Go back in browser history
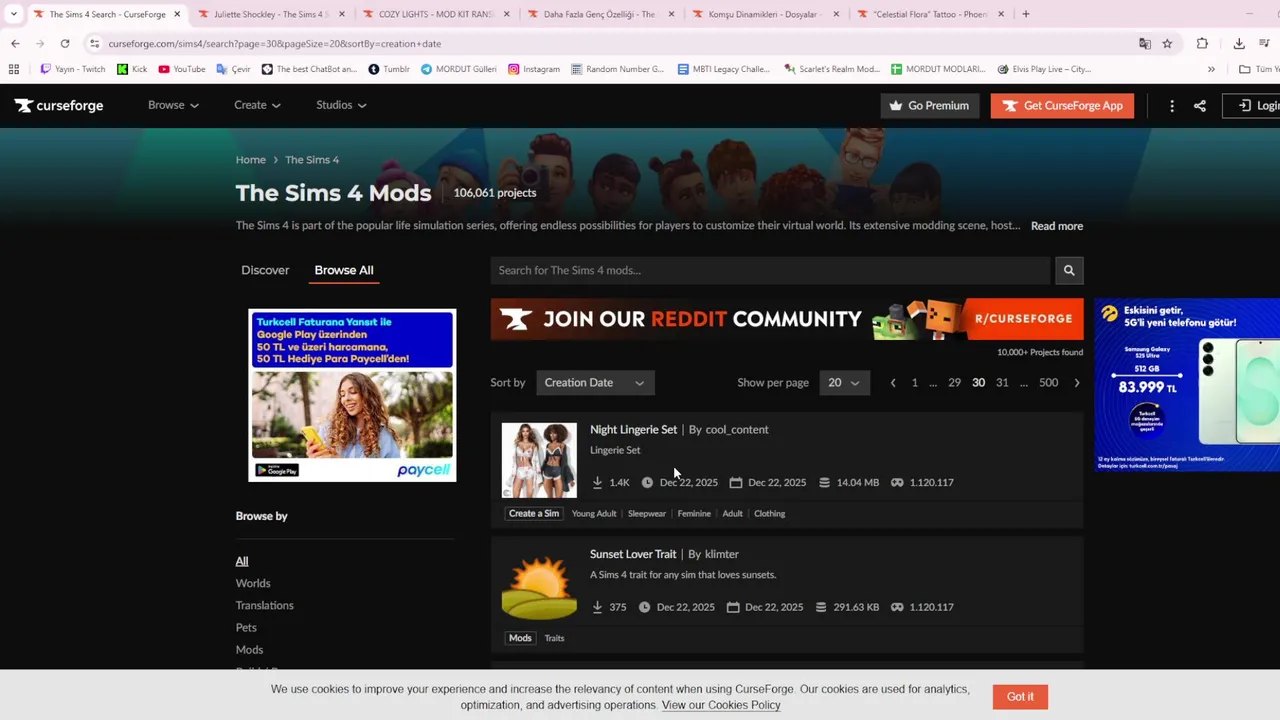 point(15,44)
